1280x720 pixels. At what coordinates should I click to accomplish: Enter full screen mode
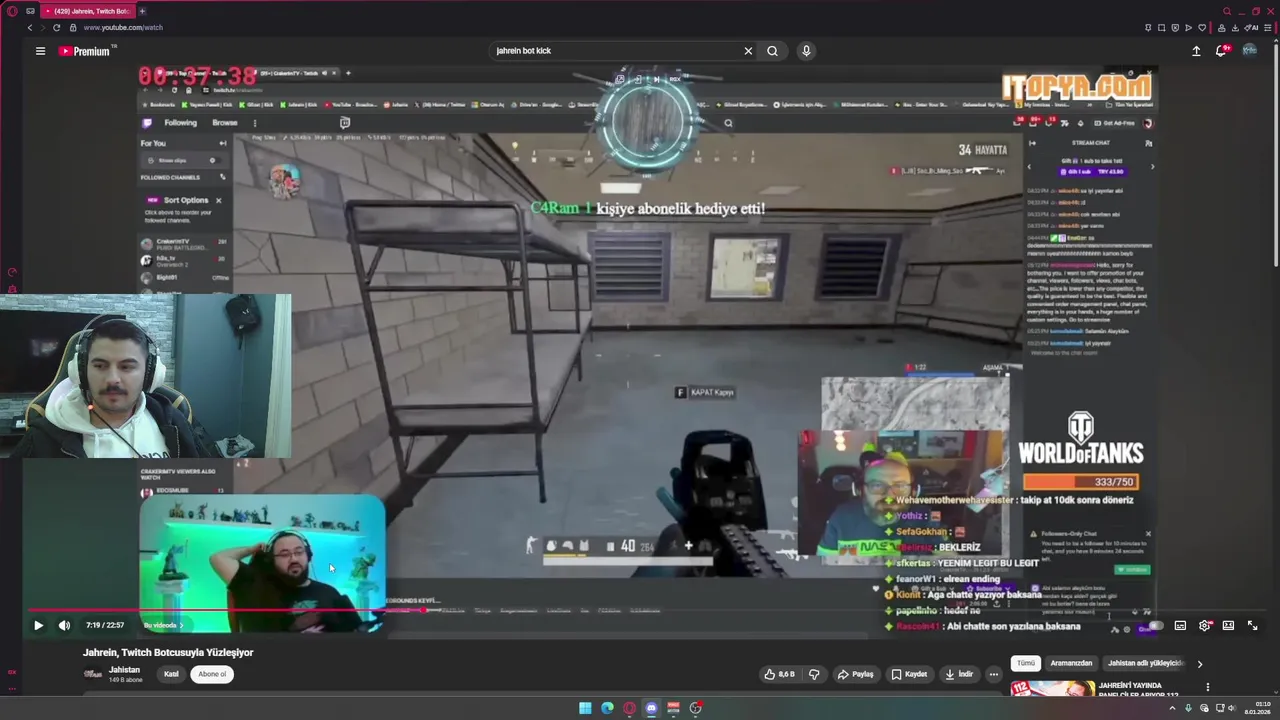coord(1252,626)
